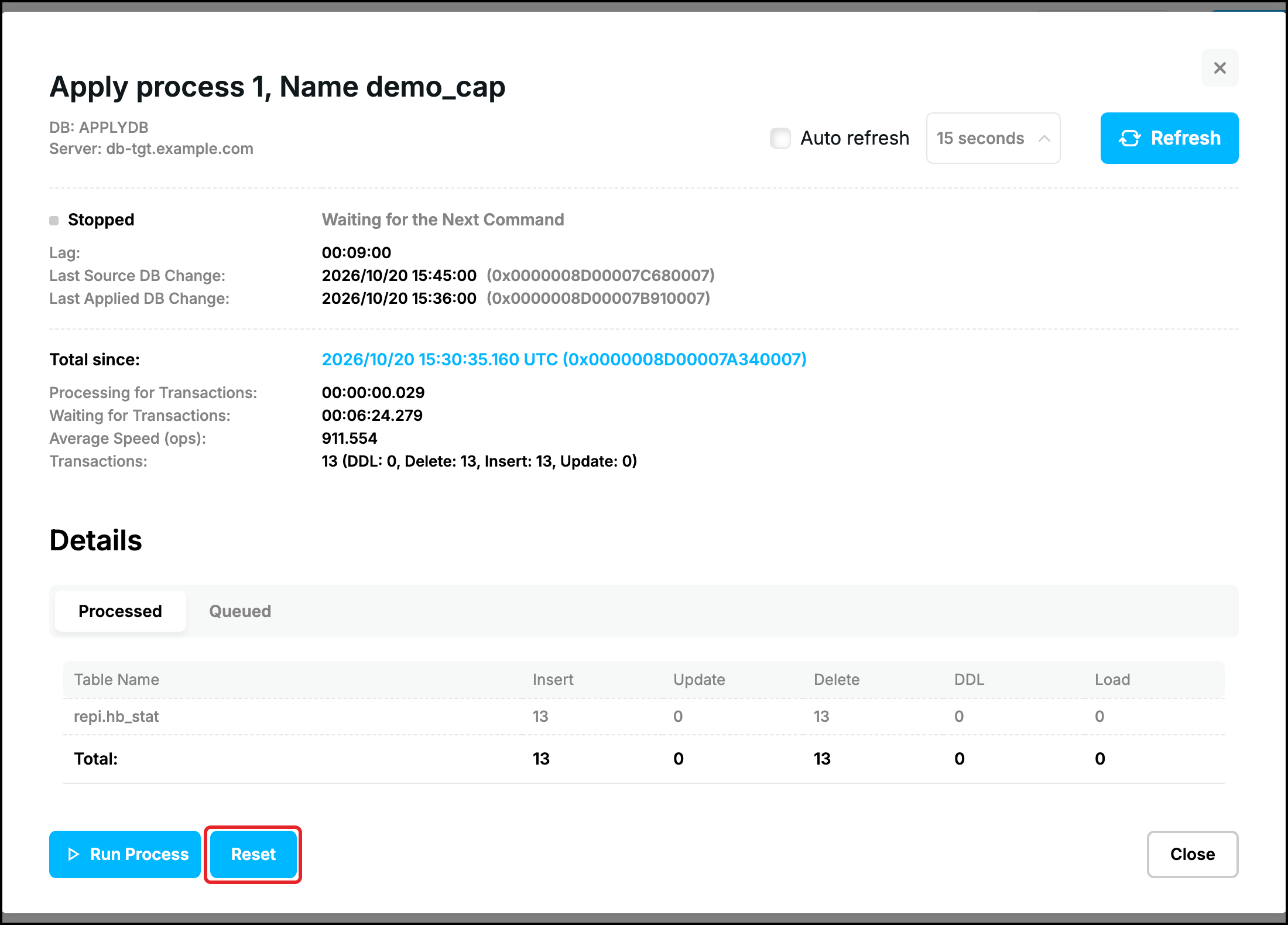Viewport: 1288px width, 925px height.
Task: Click the Insert column header
Action: pyautogui.click(x=553, y=679)
